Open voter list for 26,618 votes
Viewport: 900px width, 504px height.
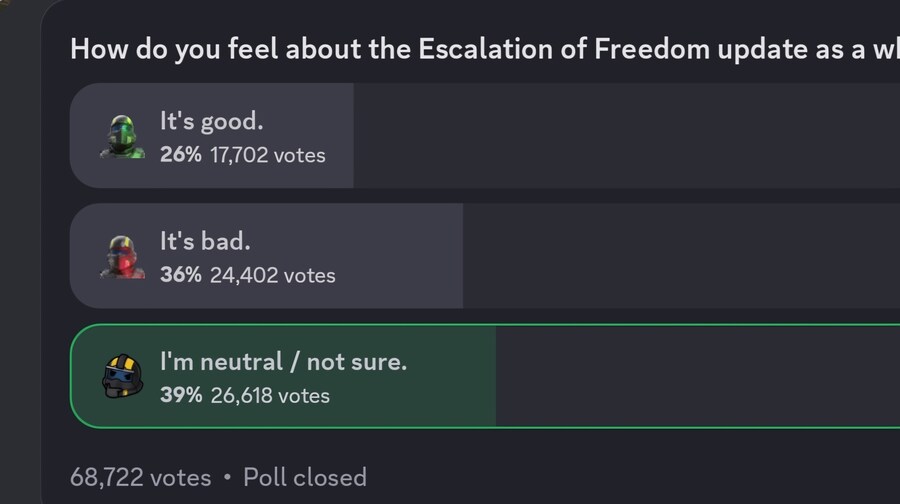click(270, 395)
